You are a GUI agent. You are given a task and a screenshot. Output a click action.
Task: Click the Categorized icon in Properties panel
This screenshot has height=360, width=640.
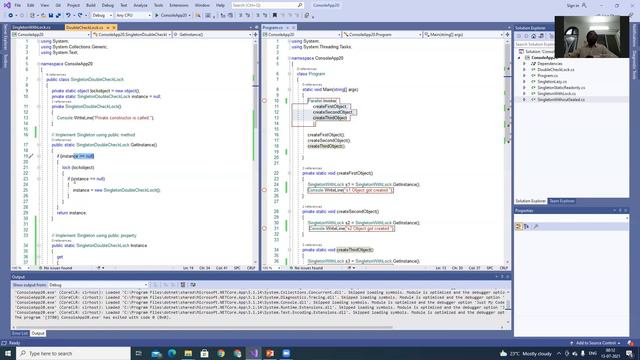pos(519,227)
